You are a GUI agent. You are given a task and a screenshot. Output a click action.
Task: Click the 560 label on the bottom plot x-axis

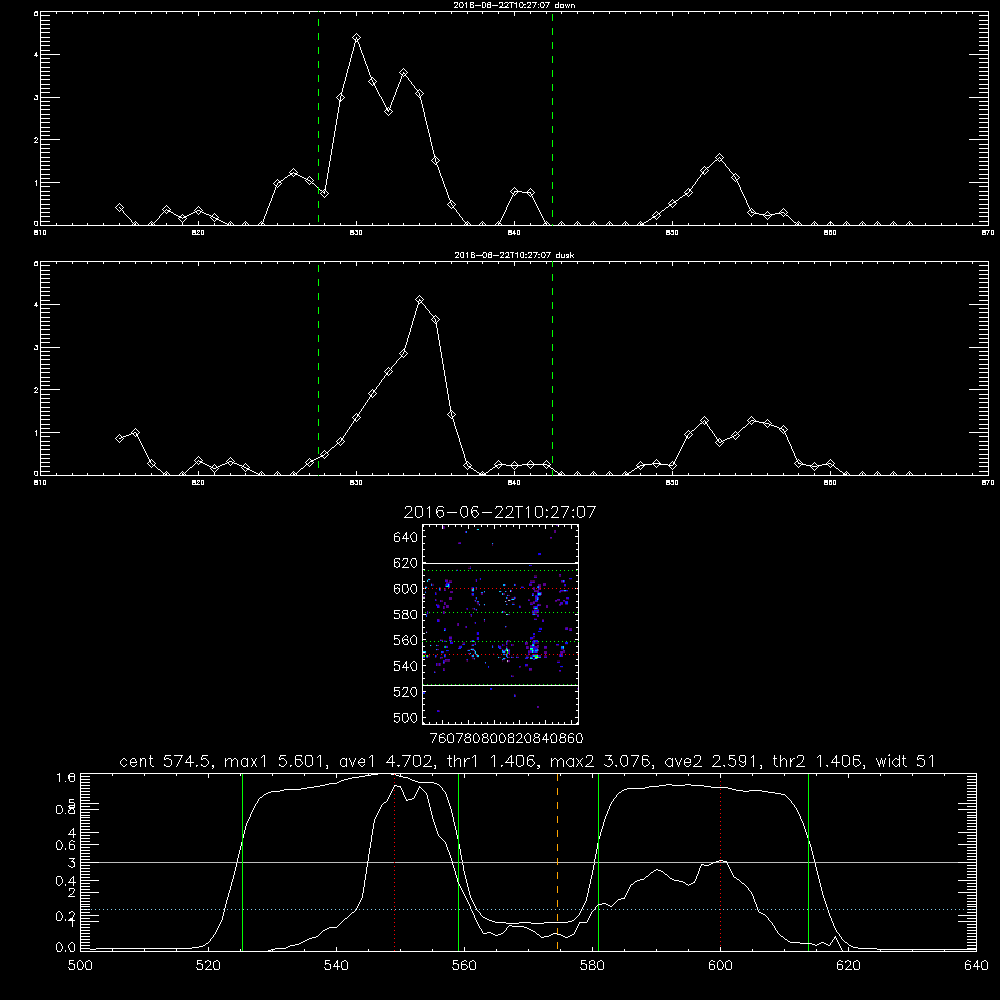point(464,966)
